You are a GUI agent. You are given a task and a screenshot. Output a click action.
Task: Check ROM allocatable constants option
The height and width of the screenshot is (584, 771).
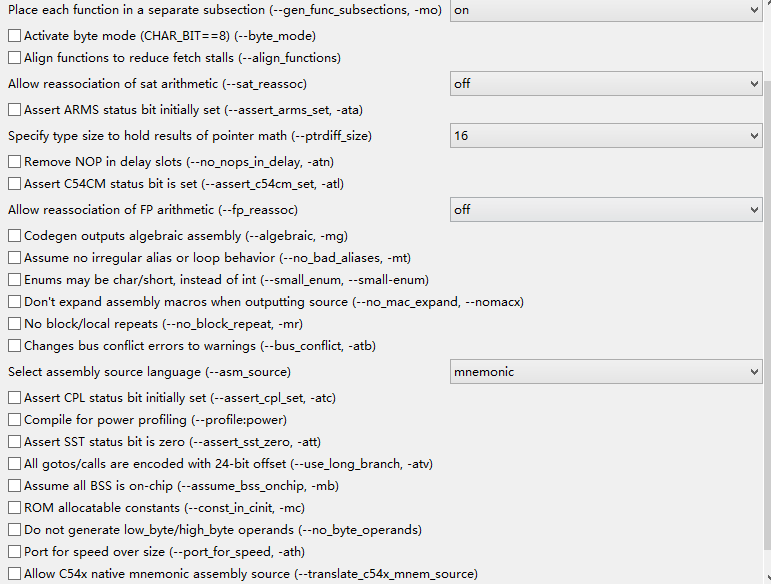point(14,508)
